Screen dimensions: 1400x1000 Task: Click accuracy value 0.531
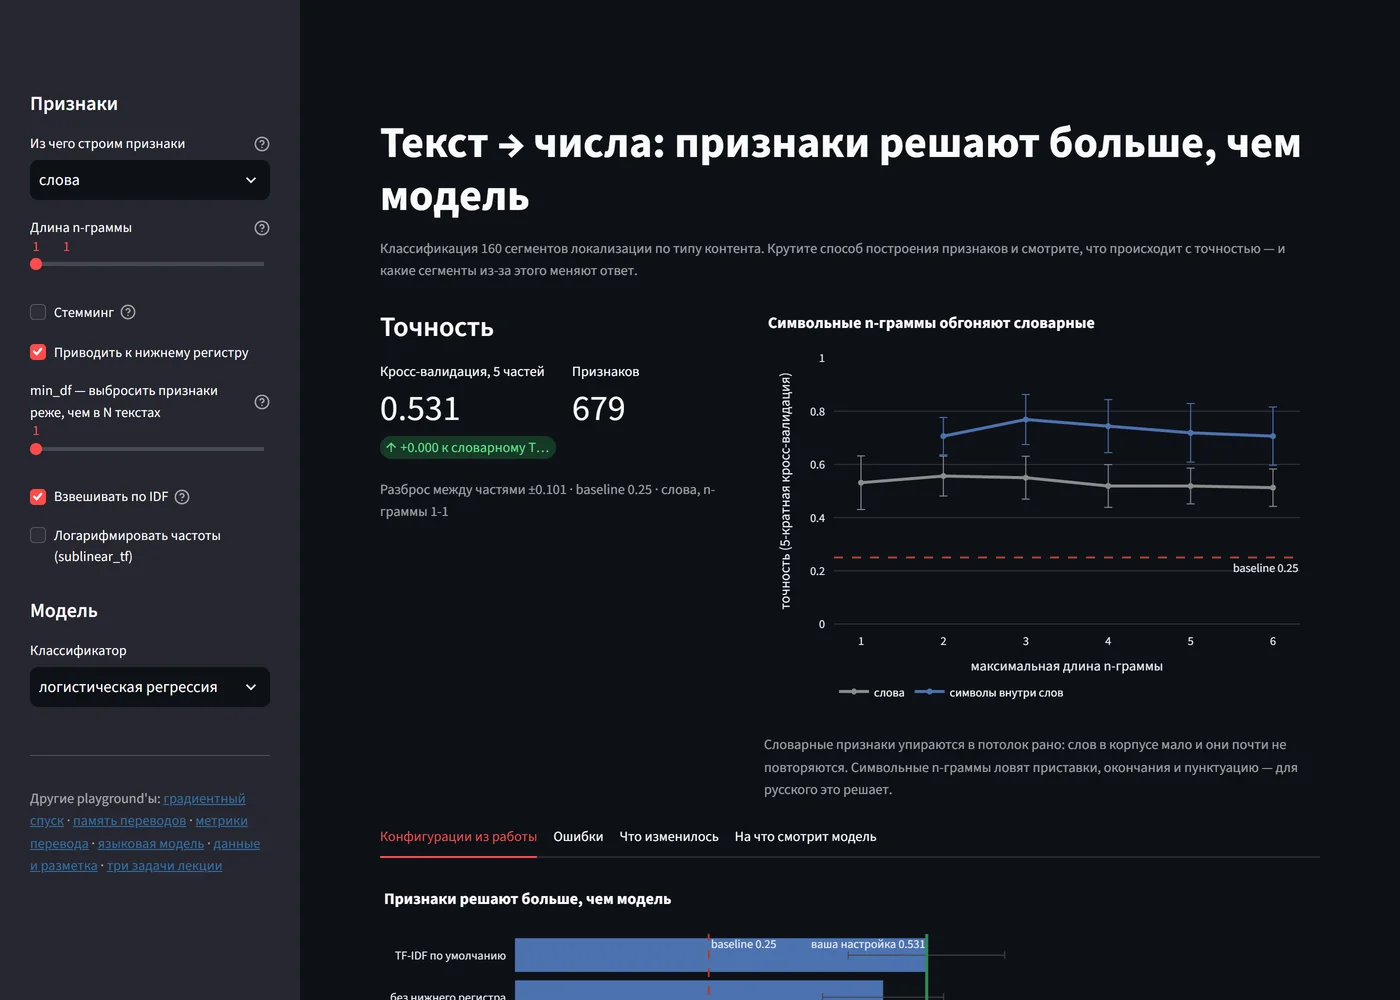click(x=420, y=409)
